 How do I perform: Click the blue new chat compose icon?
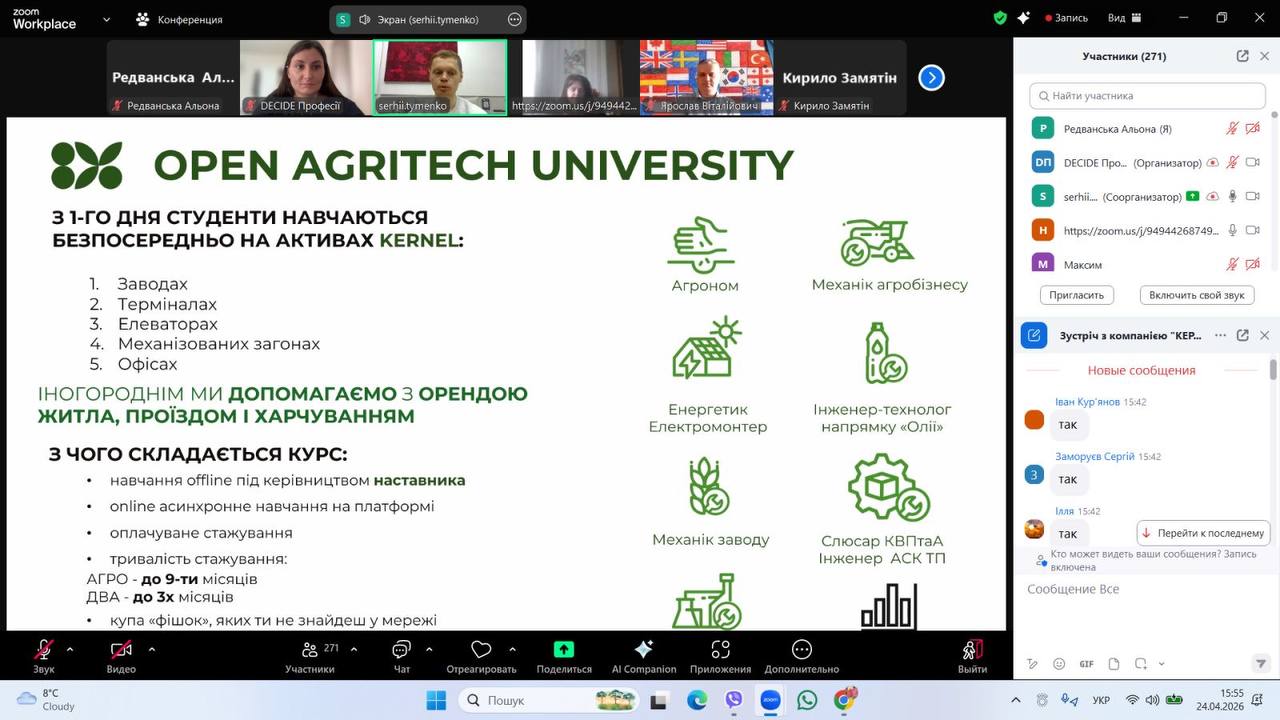pyautogui.click(x=1034, y=336)
